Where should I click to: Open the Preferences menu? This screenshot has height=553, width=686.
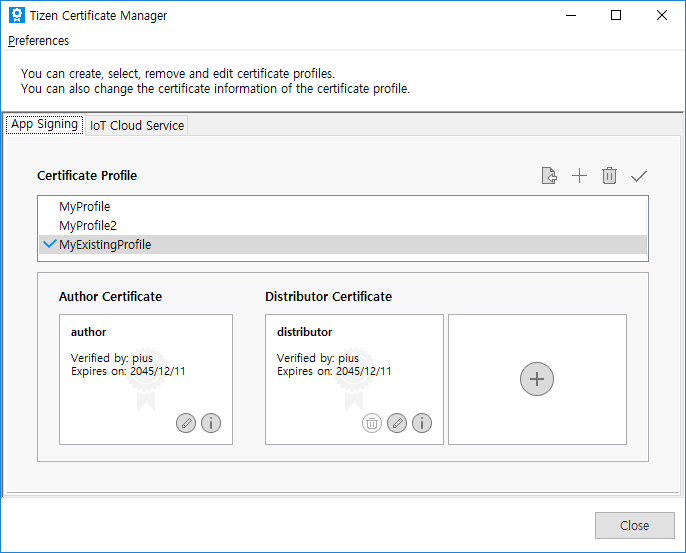pyautogui.click(x=39, y=41)
